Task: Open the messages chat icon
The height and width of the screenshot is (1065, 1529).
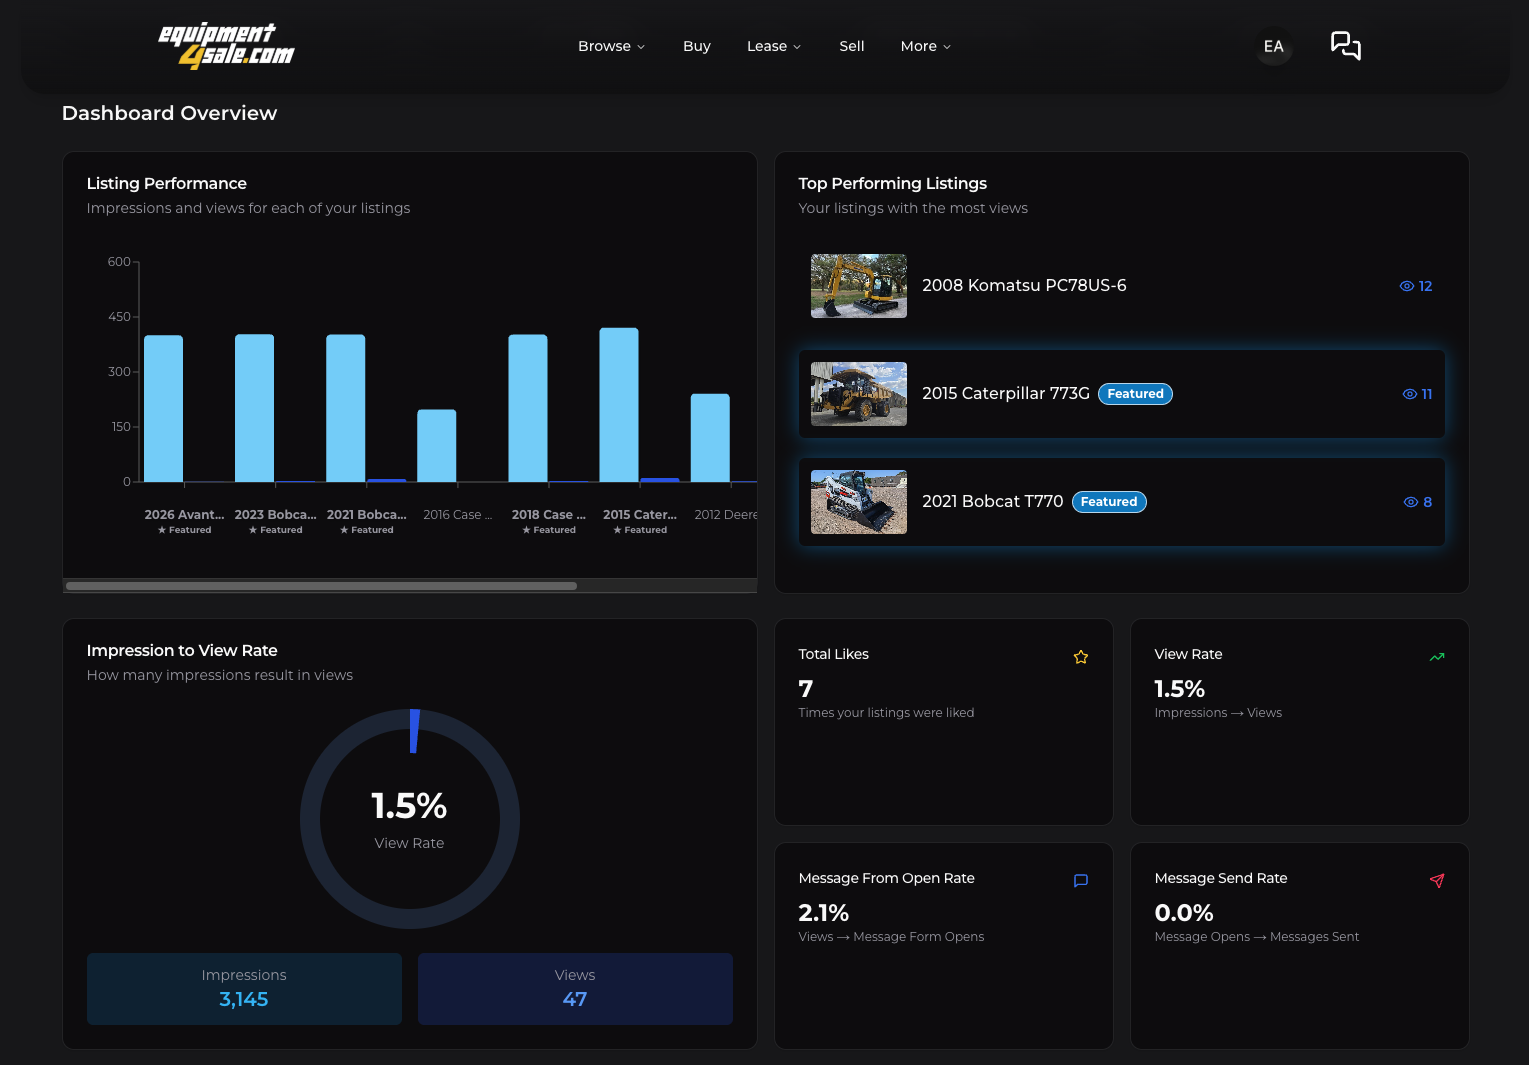Action: (1345, 46)
